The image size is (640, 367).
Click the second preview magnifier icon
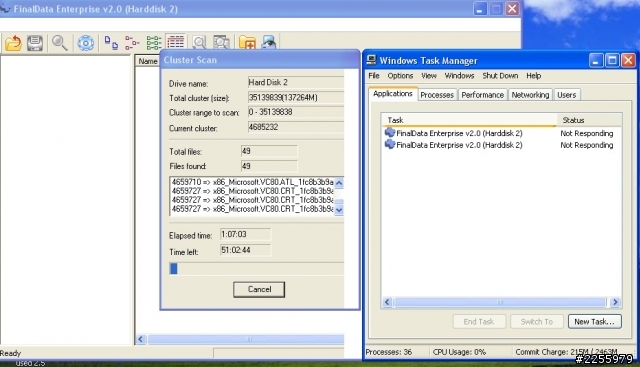click(221, 42)
